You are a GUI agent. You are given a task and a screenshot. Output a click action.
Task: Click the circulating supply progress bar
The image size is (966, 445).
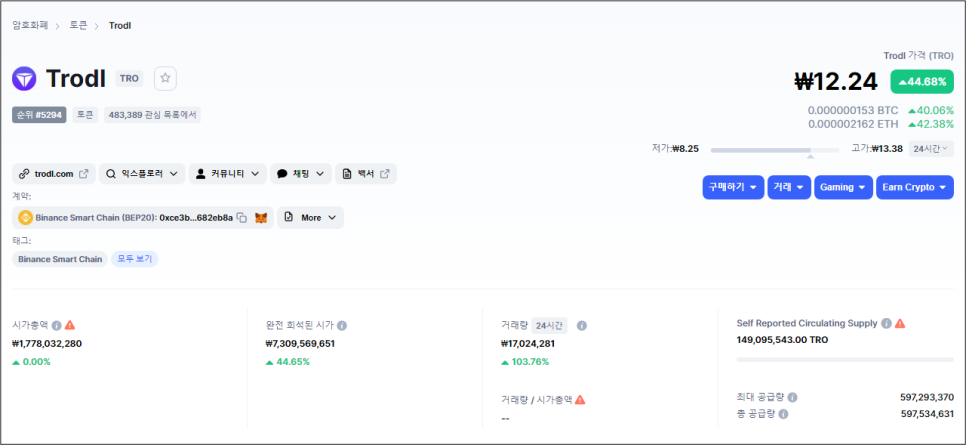(x=845, y=359)
